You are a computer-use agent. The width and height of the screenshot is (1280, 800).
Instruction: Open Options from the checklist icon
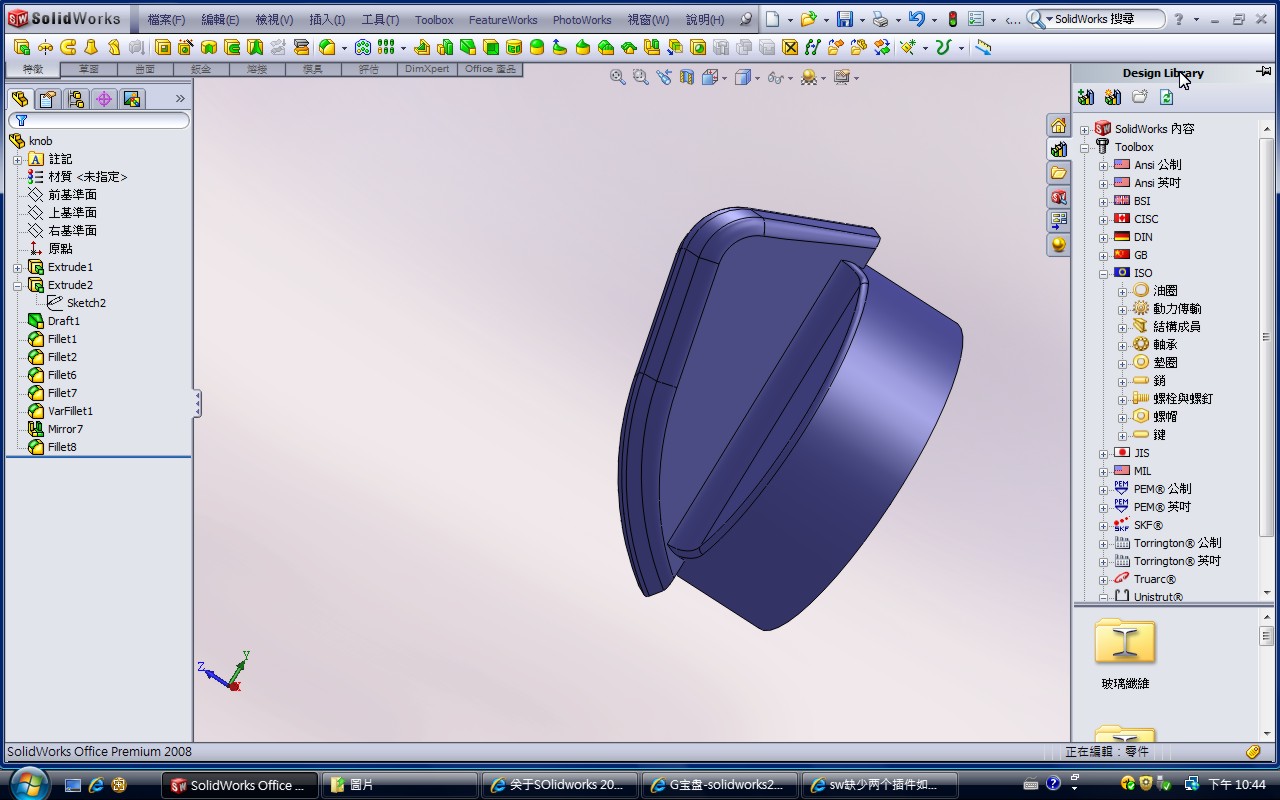pos(976,19)
